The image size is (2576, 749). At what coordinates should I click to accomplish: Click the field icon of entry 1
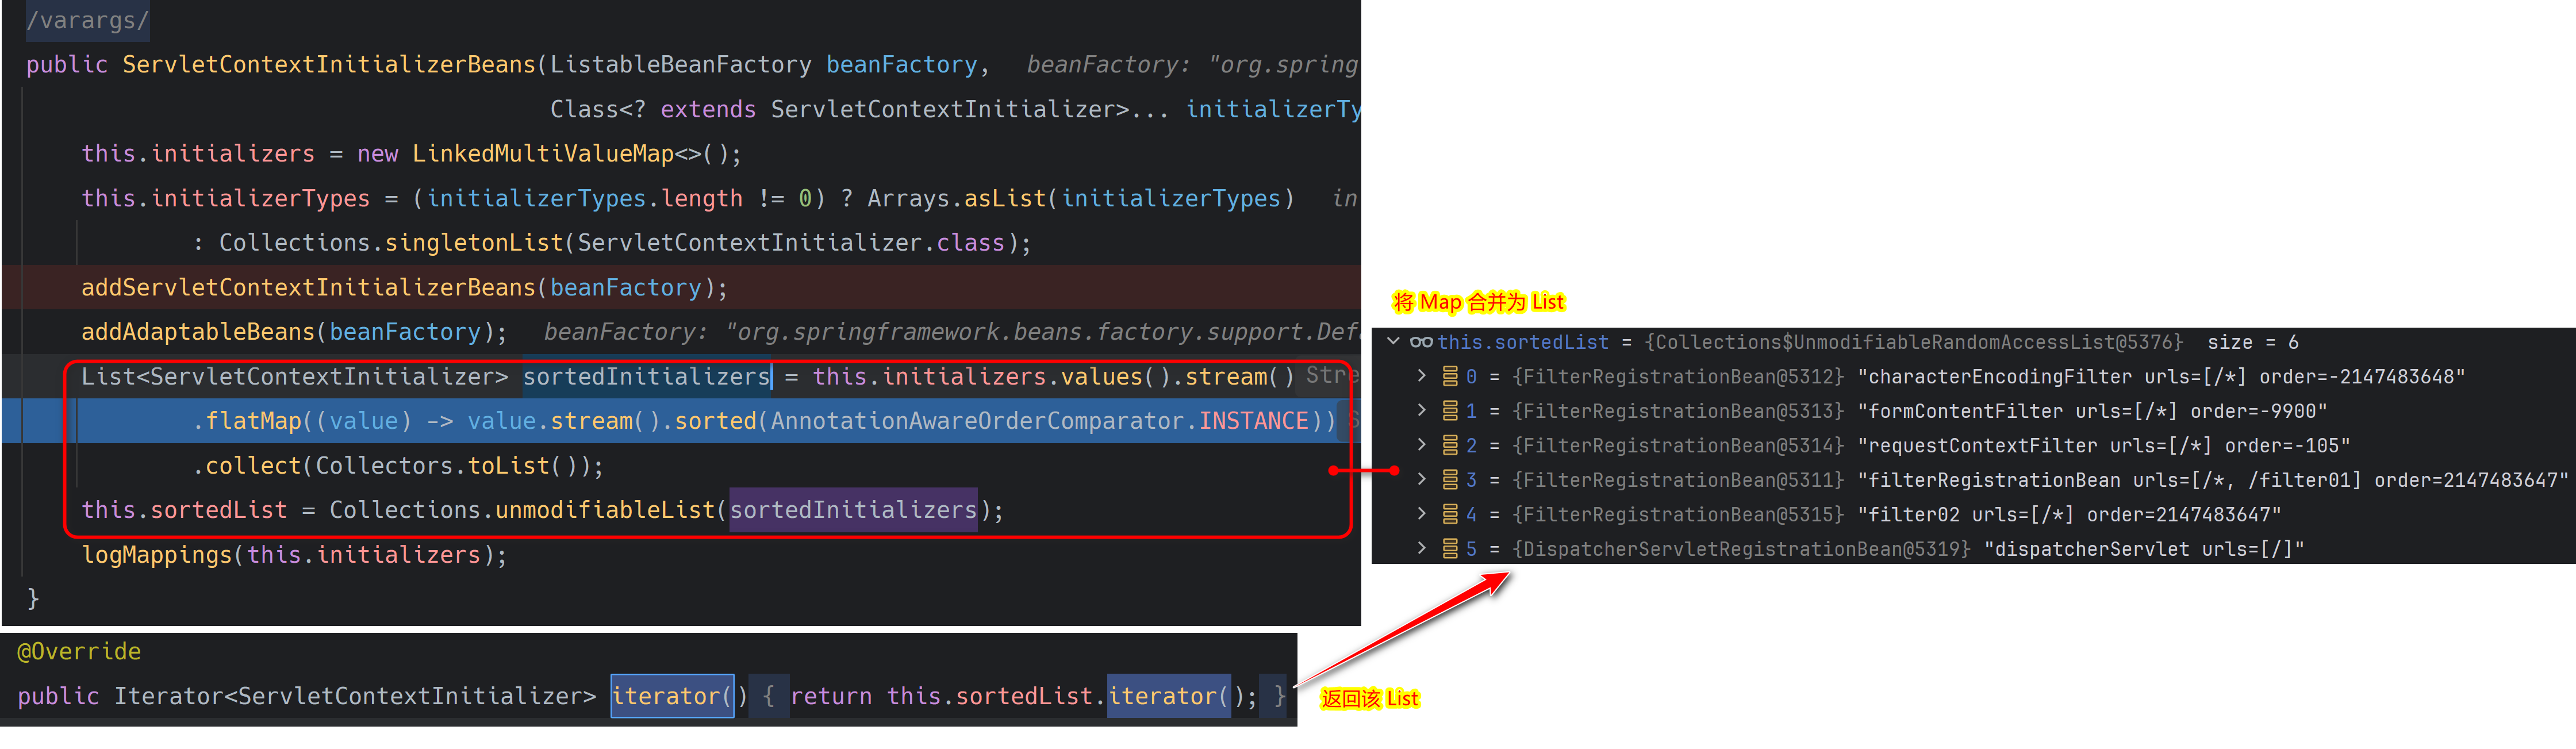[x=1450, y=411]
